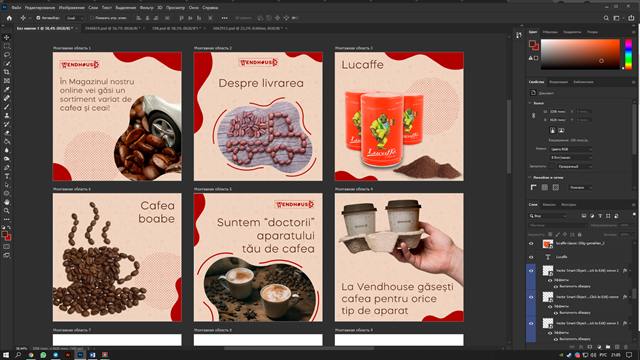
Task: Select the Hand tool
Action: coord(7,202)
